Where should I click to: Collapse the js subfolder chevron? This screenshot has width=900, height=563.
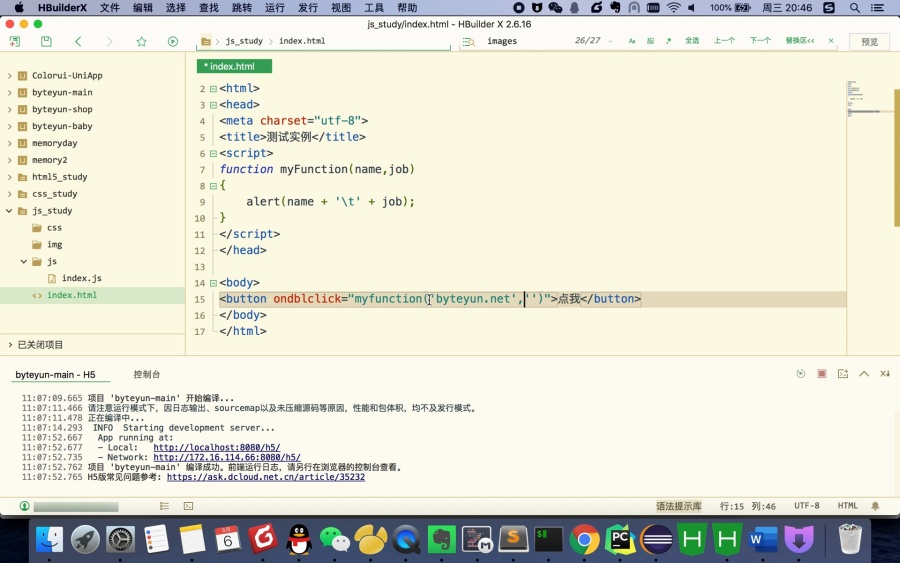[x=24, y=261]
